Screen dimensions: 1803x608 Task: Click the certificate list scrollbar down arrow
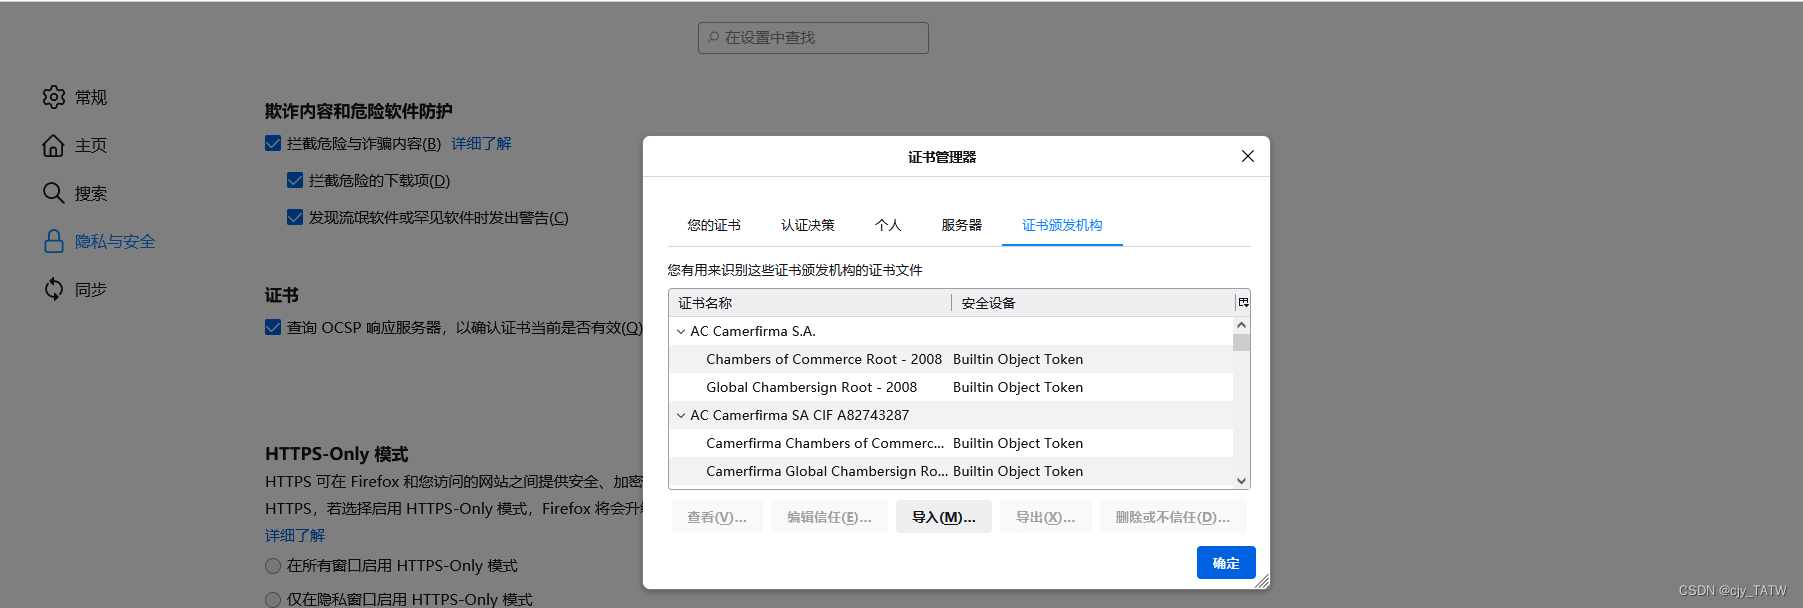(1241, 481)
